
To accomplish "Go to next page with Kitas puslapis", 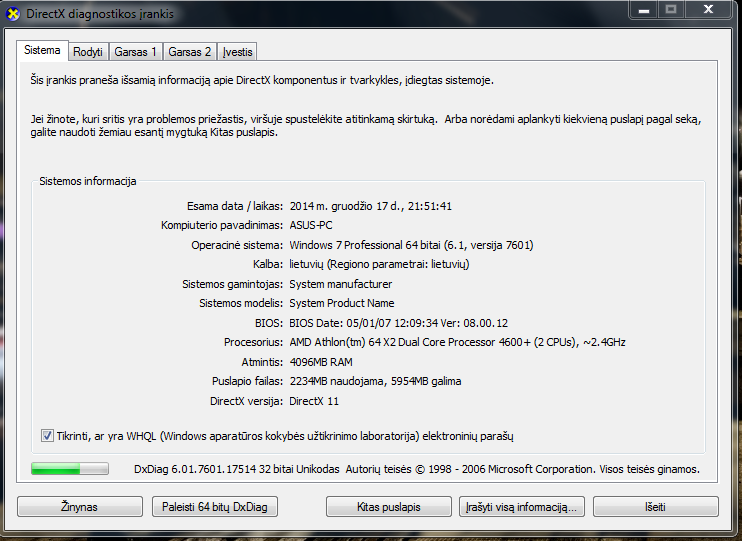I will pos(389,506).
